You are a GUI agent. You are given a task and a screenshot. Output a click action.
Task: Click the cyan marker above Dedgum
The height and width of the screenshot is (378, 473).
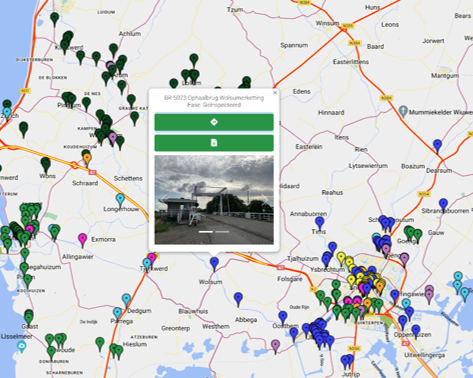point(126,300)
